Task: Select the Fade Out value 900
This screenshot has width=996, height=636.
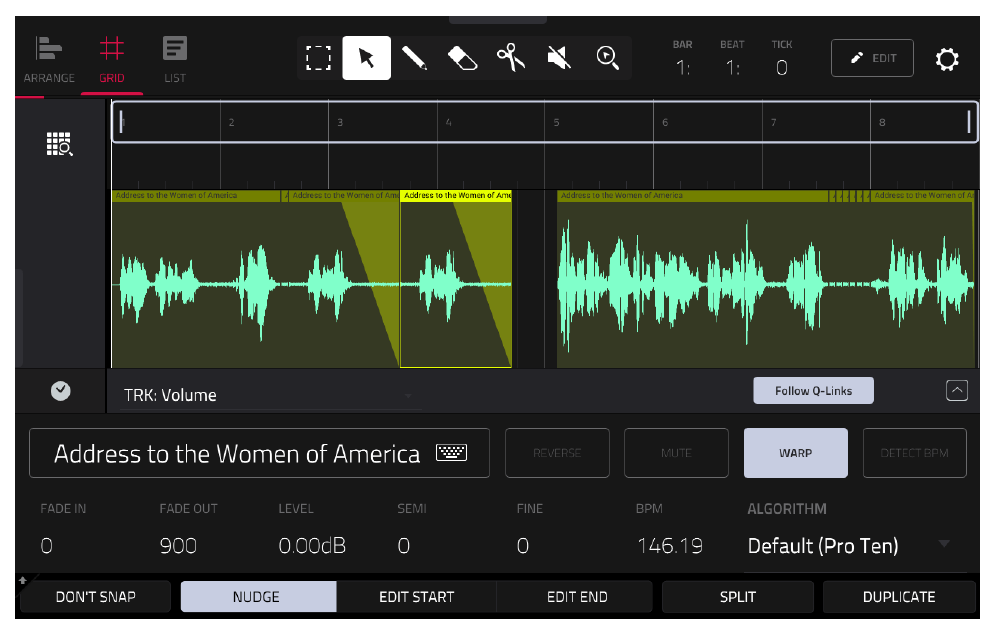Action: pos(178,546)
